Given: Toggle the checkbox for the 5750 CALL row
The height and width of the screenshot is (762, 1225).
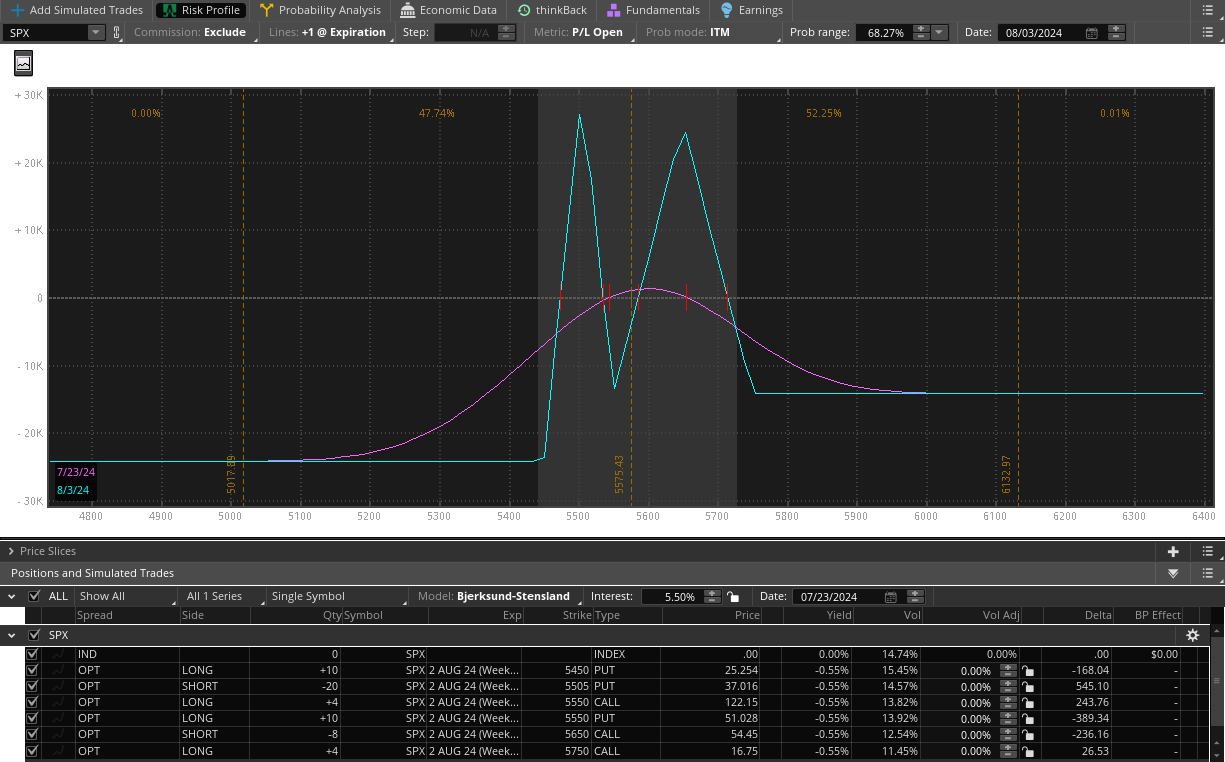Looking at the screenshot, I should pos(33,751).
